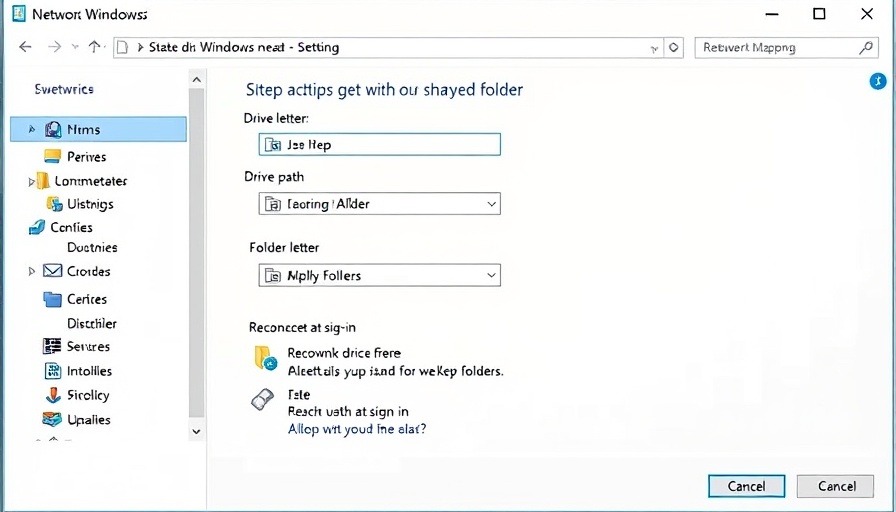Click the blue help icon at top right
Image resolution: width=896 pixels, height=512 pixels.
(x=878, y=81)
